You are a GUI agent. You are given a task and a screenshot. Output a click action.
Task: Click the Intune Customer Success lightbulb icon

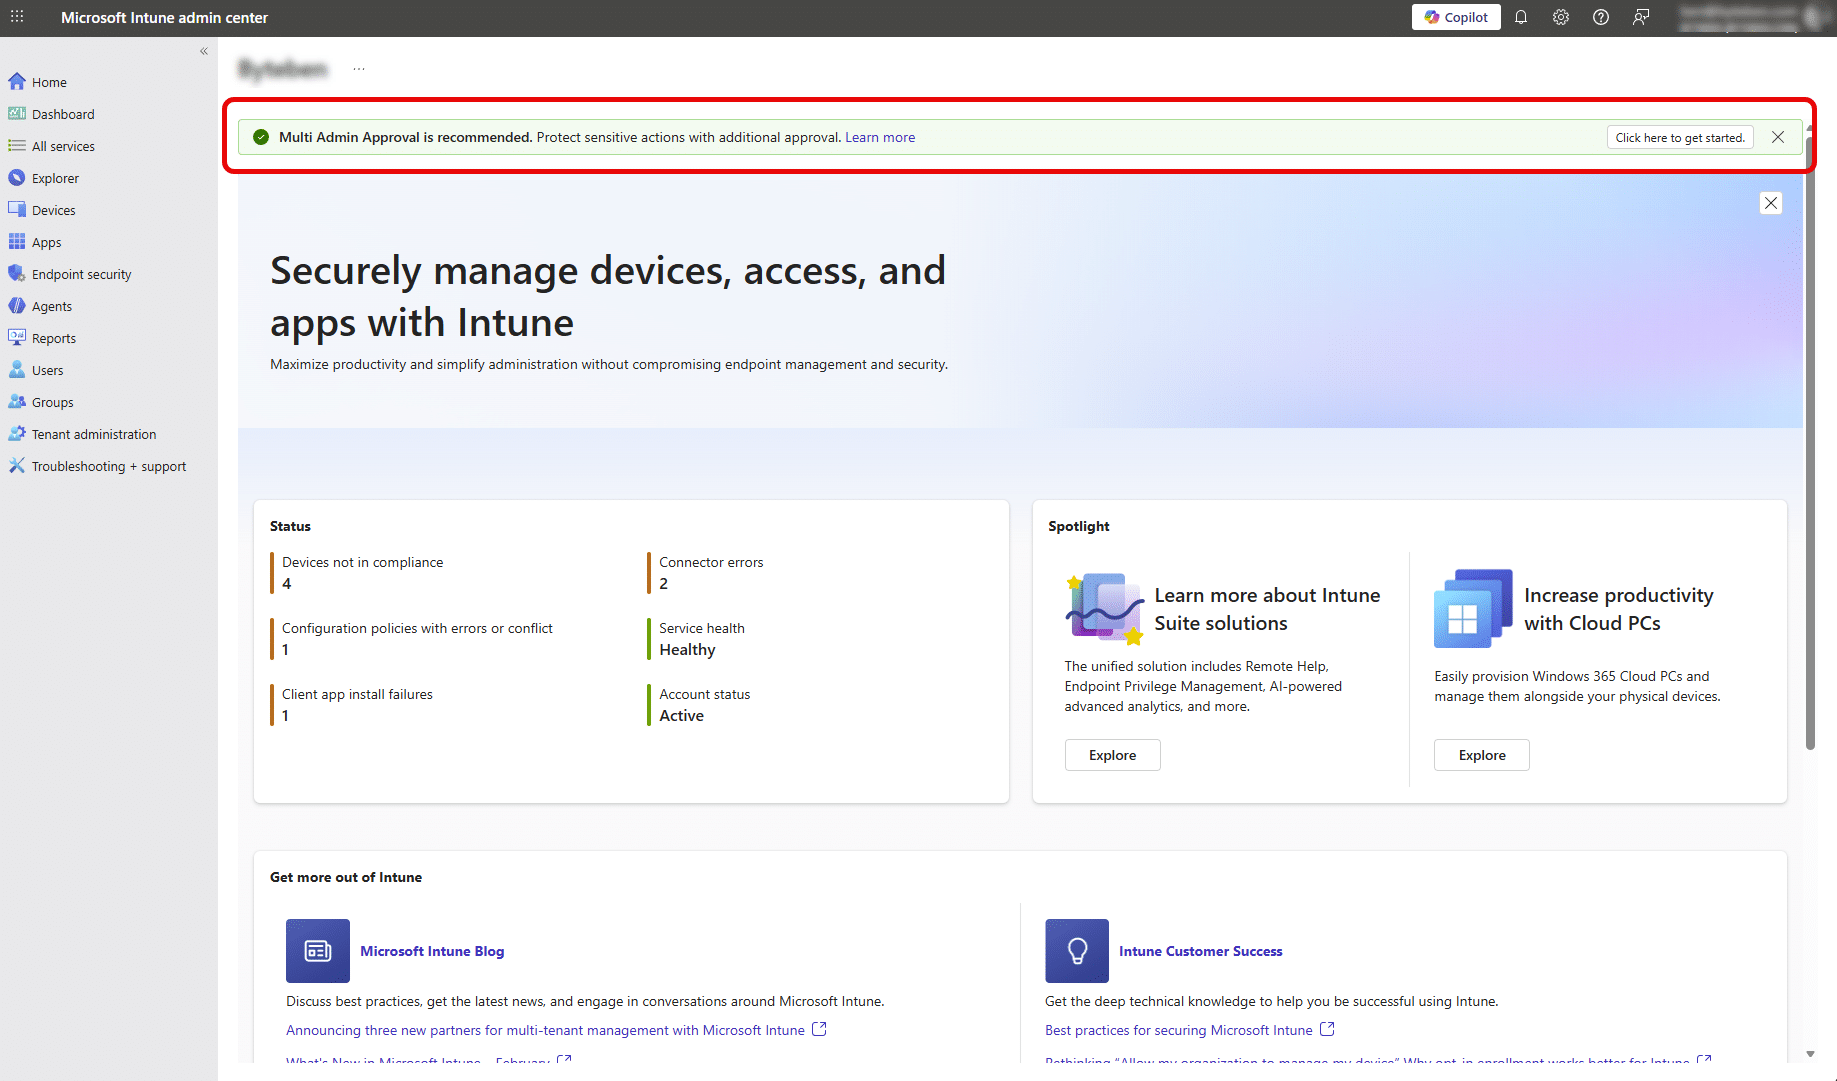pyautogui.click(x=1077, y=951)
